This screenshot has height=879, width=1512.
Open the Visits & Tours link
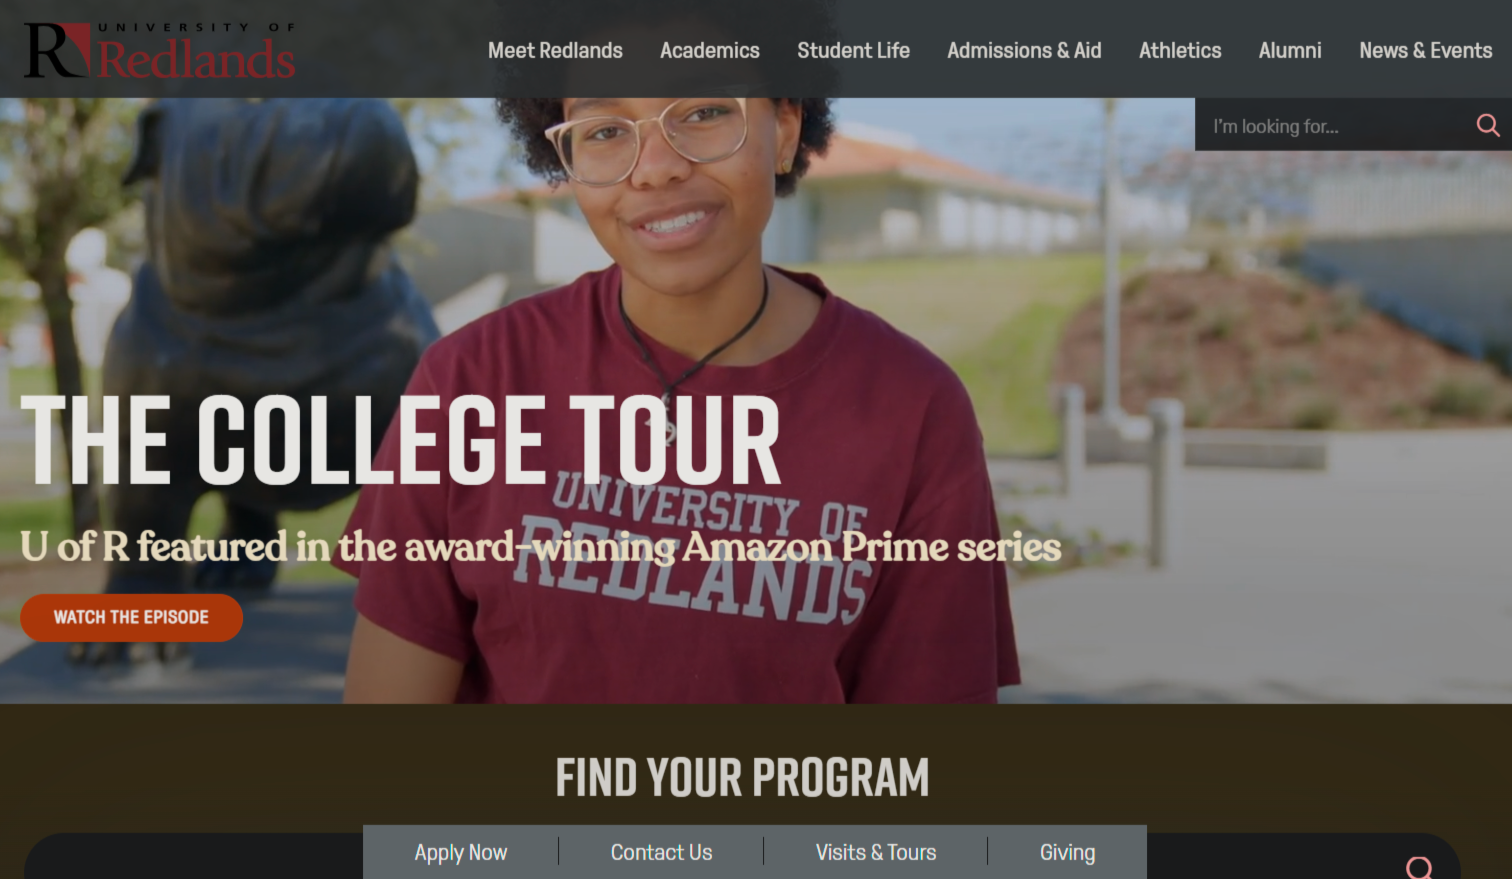876,852
